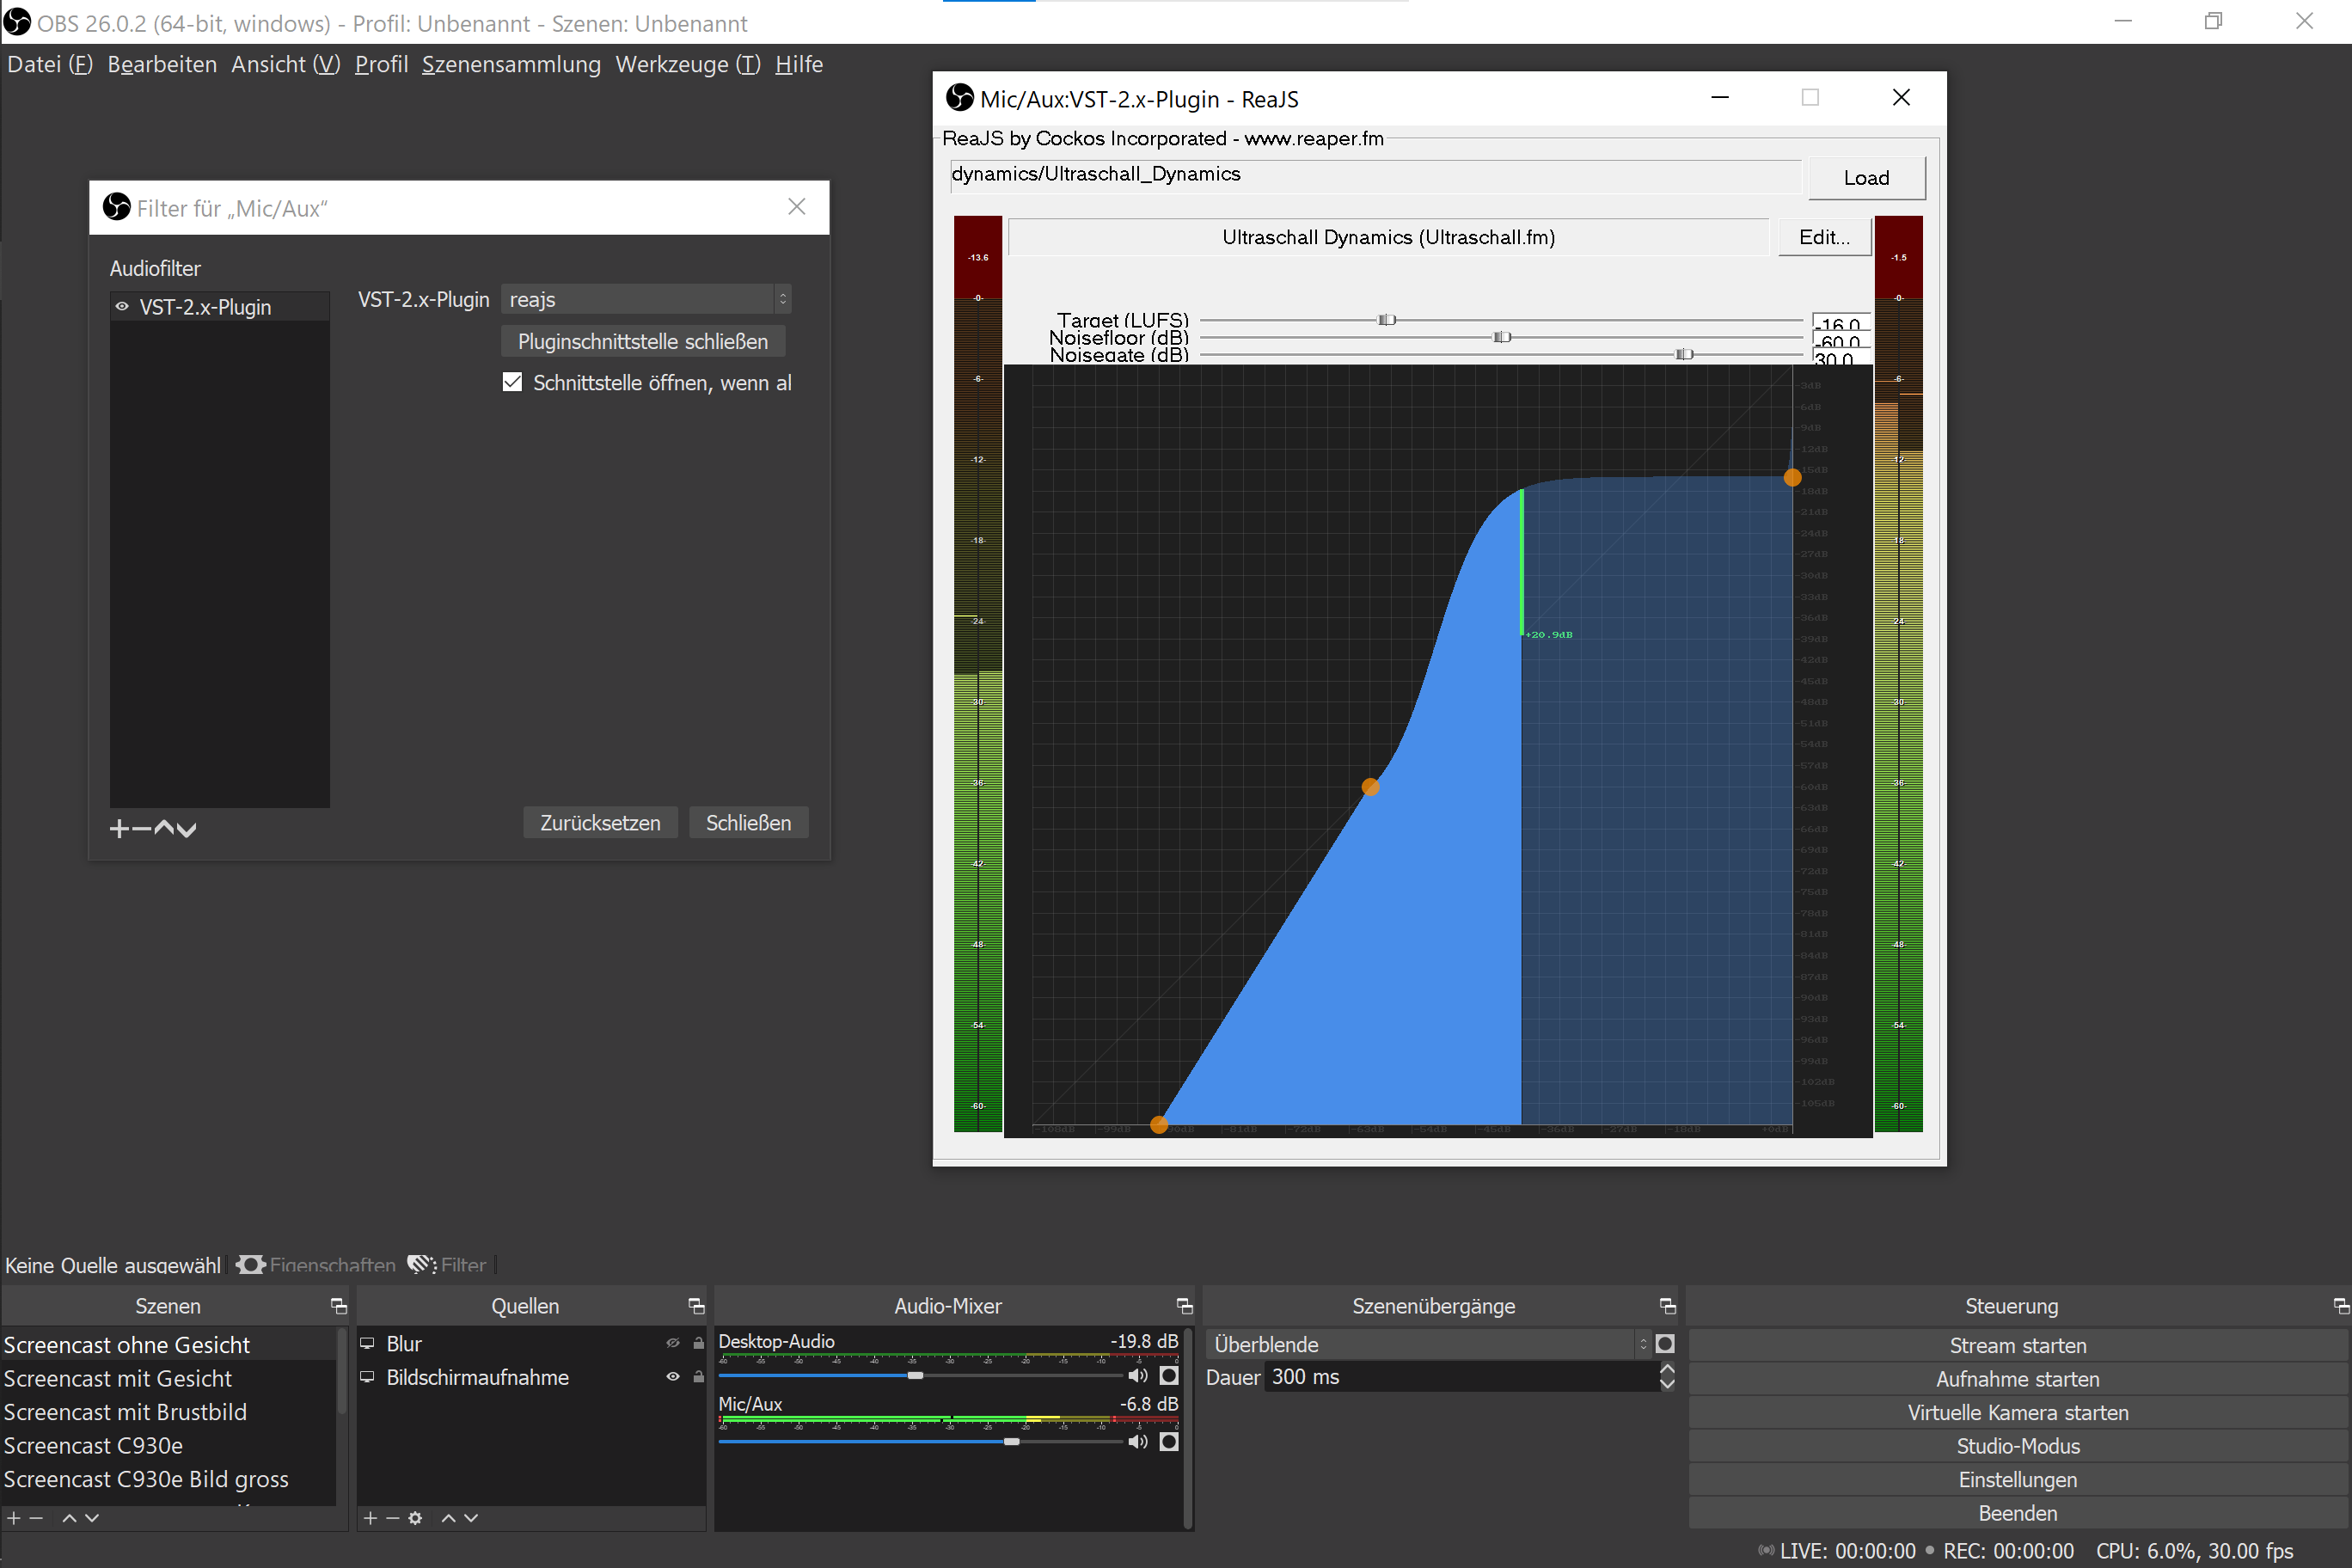Click Load in the ReaJS window
This screenshot has height=1568, width=2352.
click(x=1866, y=178)
